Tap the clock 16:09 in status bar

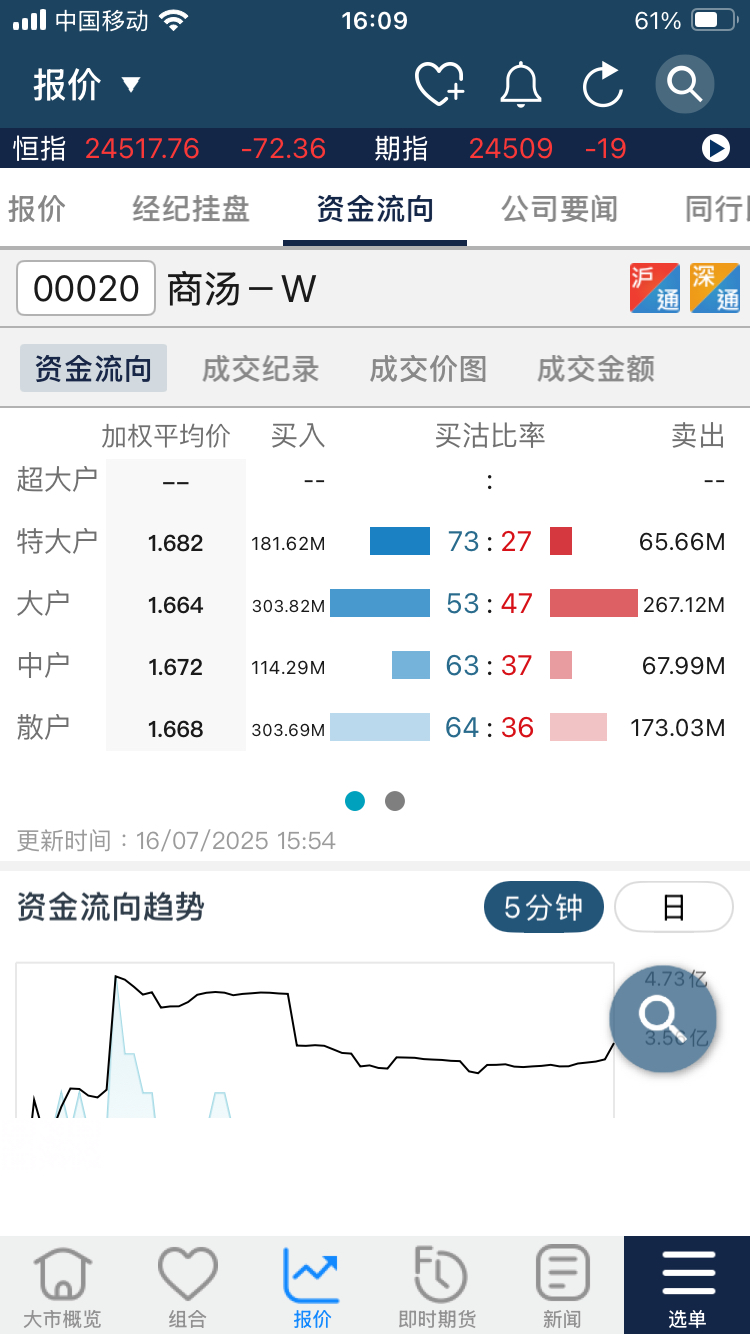[375, 20]
